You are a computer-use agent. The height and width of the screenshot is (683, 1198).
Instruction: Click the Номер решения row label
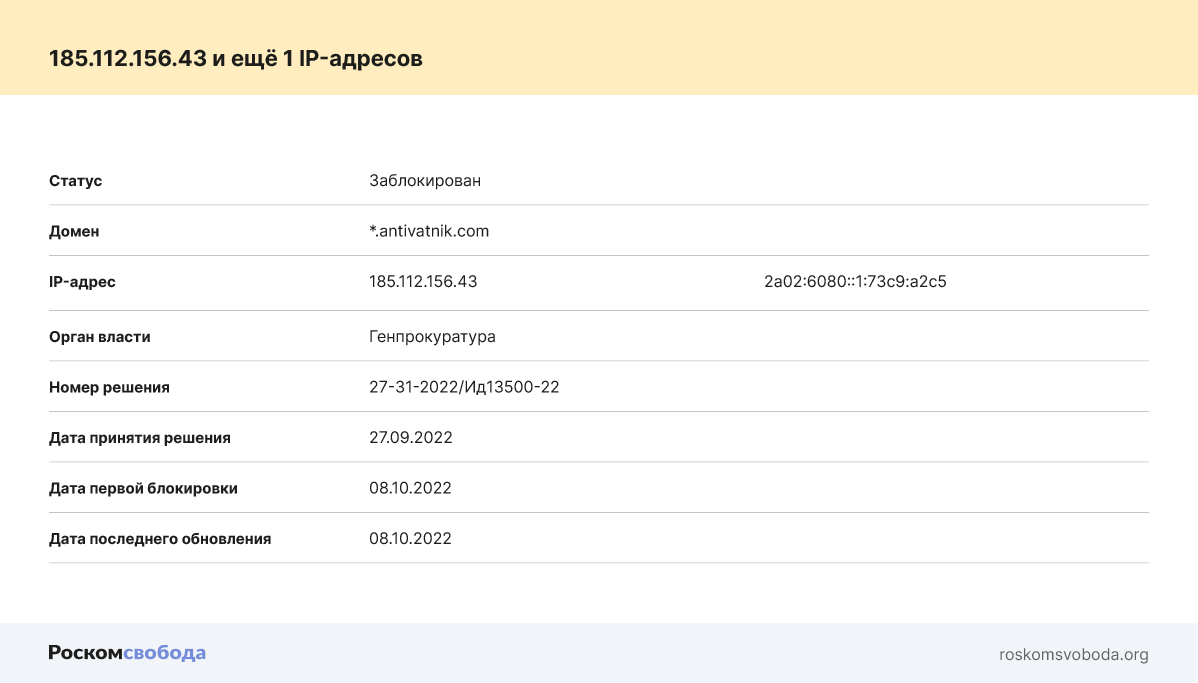coord(109,387)
